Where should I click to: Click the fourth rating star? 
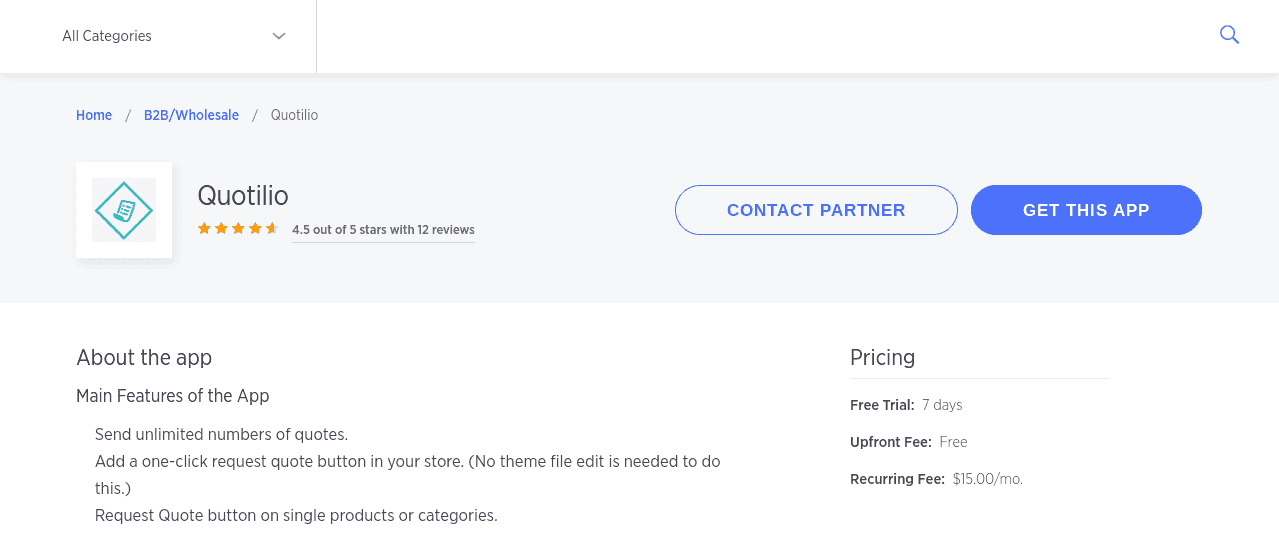tap(255, 229)
